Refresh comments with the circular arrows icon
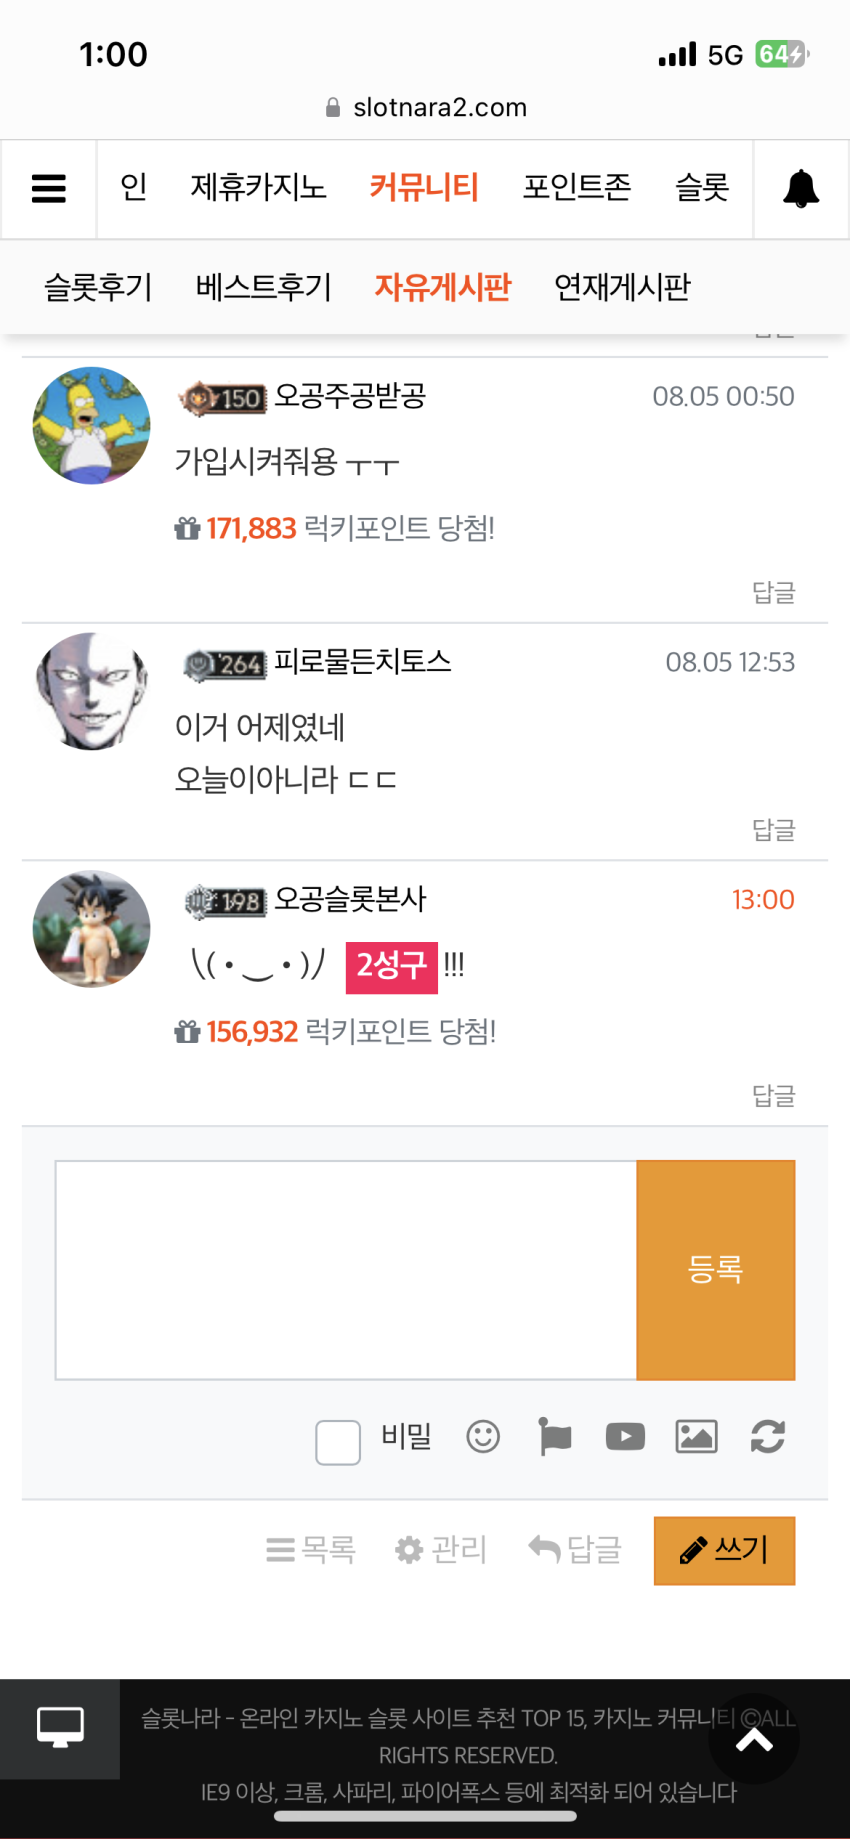The height and width of the screenshot is (1839, 850). click(x=768, y=1437)
